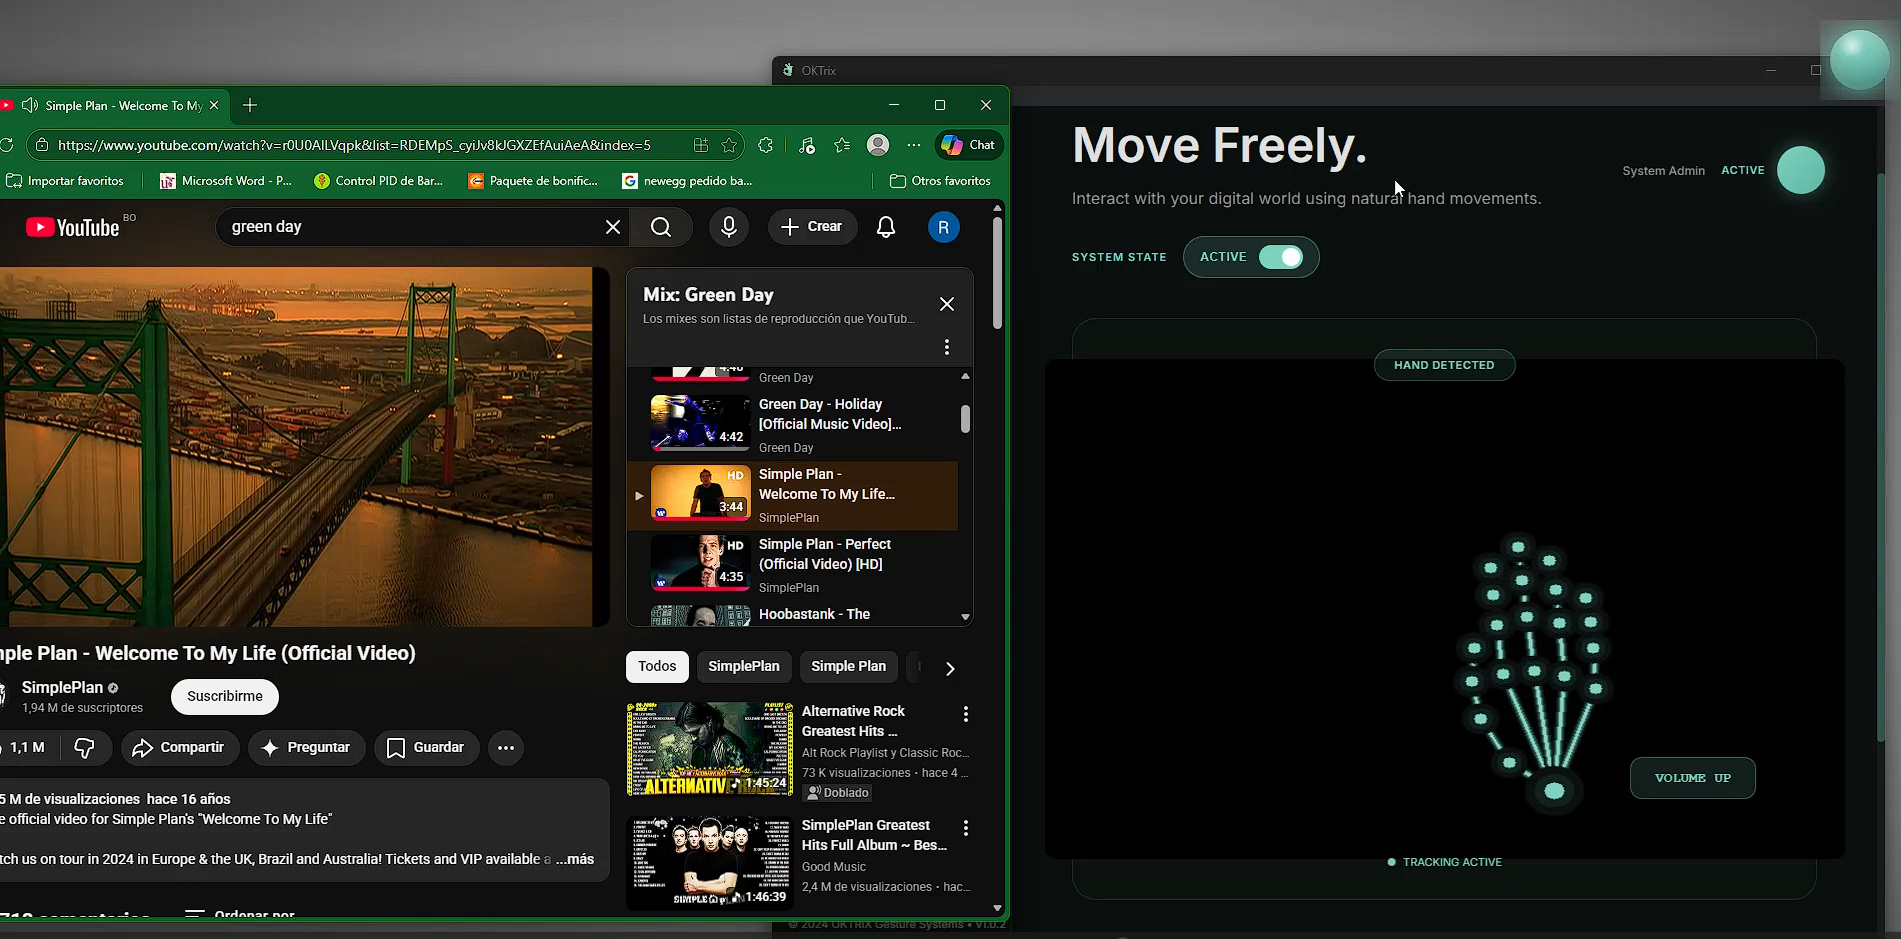
Task: Run the YouTube search with magnifier button
Action: click(661, 227)
